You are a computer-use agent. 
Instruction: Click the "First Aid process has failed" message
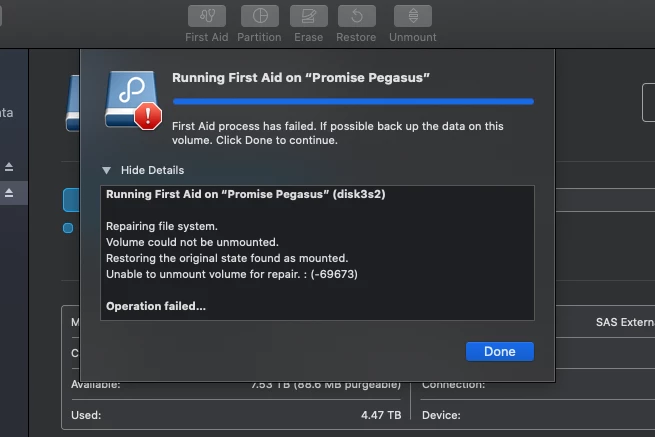pos(338,133)
